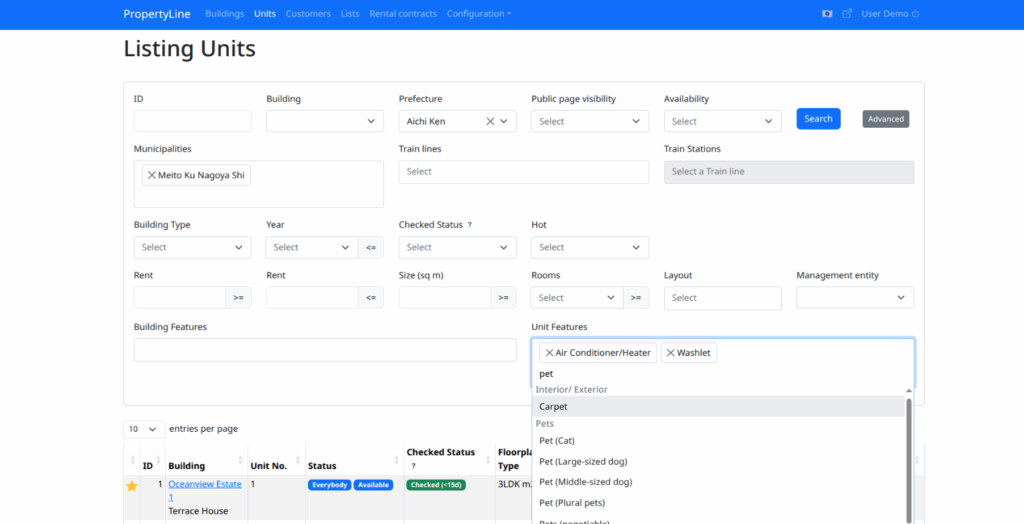Go to Rental contracts in navbar

click(x=402, y=14)
